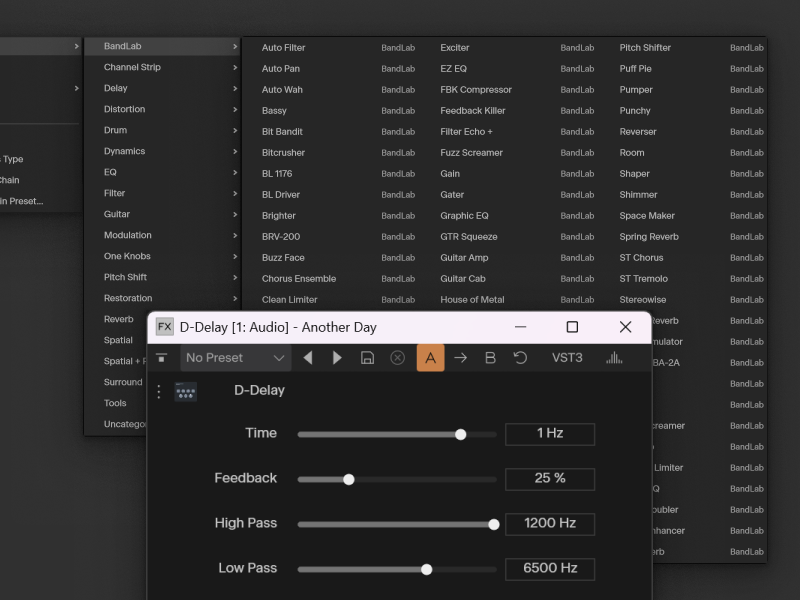Click the VST3 format label
The height and width of the screenshot is (600, 800).
coord(567,358)
